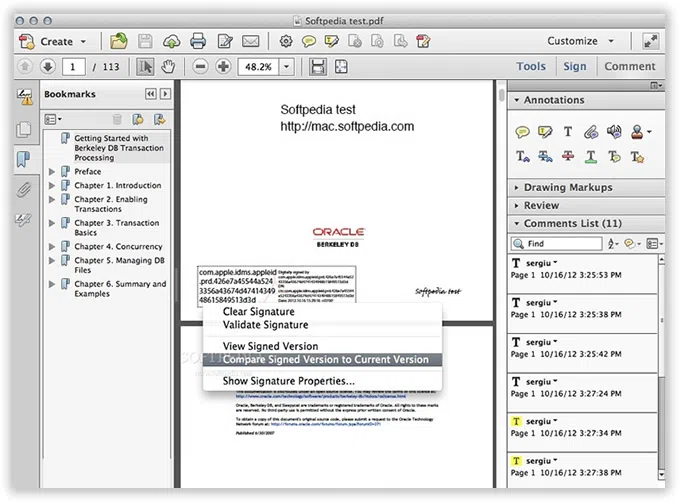Go to previous page arrow
This screenshot has height=502, width=679.
(25, 67)
